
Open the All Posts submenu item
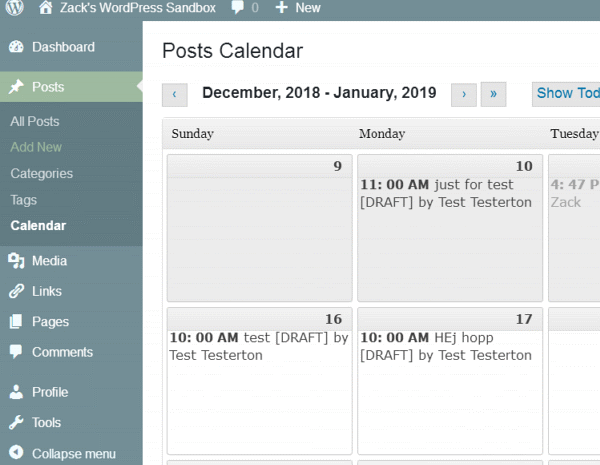click(35, 121)
